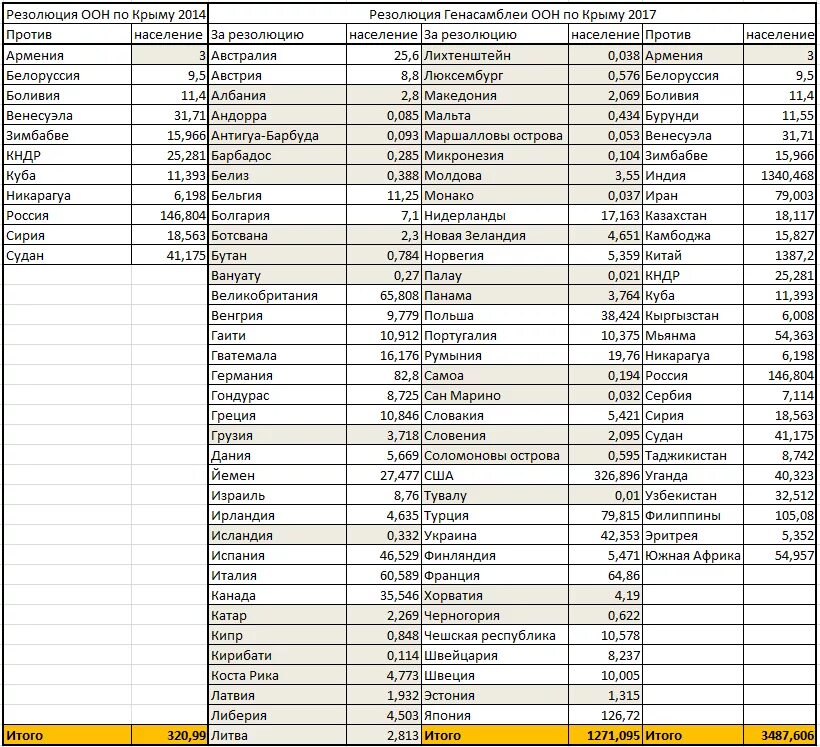820x747 pixels.
Task: Select the 'Украина' cell
Action: tap(495, 535)
